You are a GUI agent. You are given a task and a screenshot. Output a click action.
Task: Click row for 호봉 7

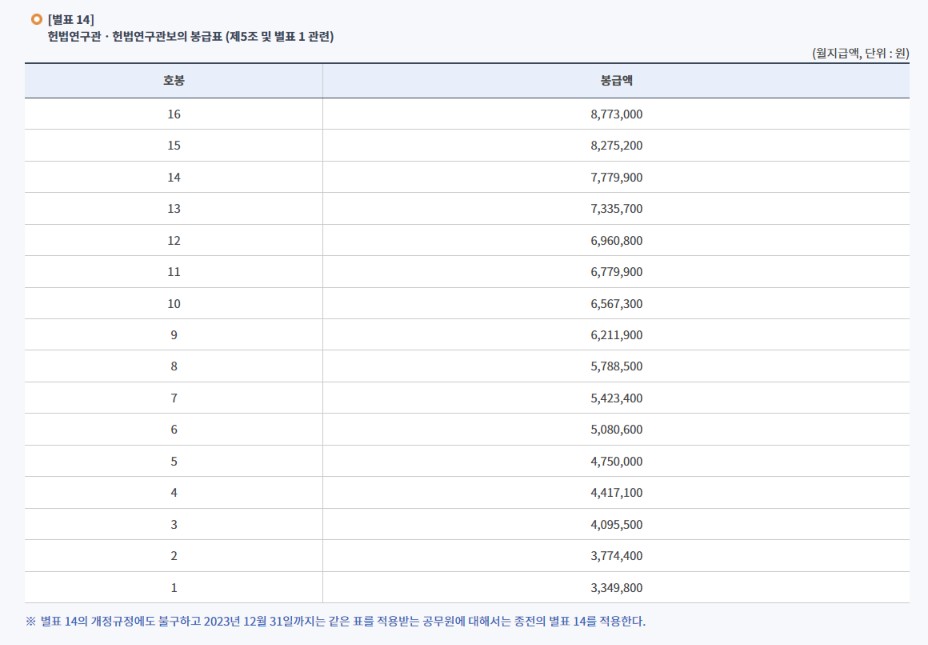pos(173,397)
